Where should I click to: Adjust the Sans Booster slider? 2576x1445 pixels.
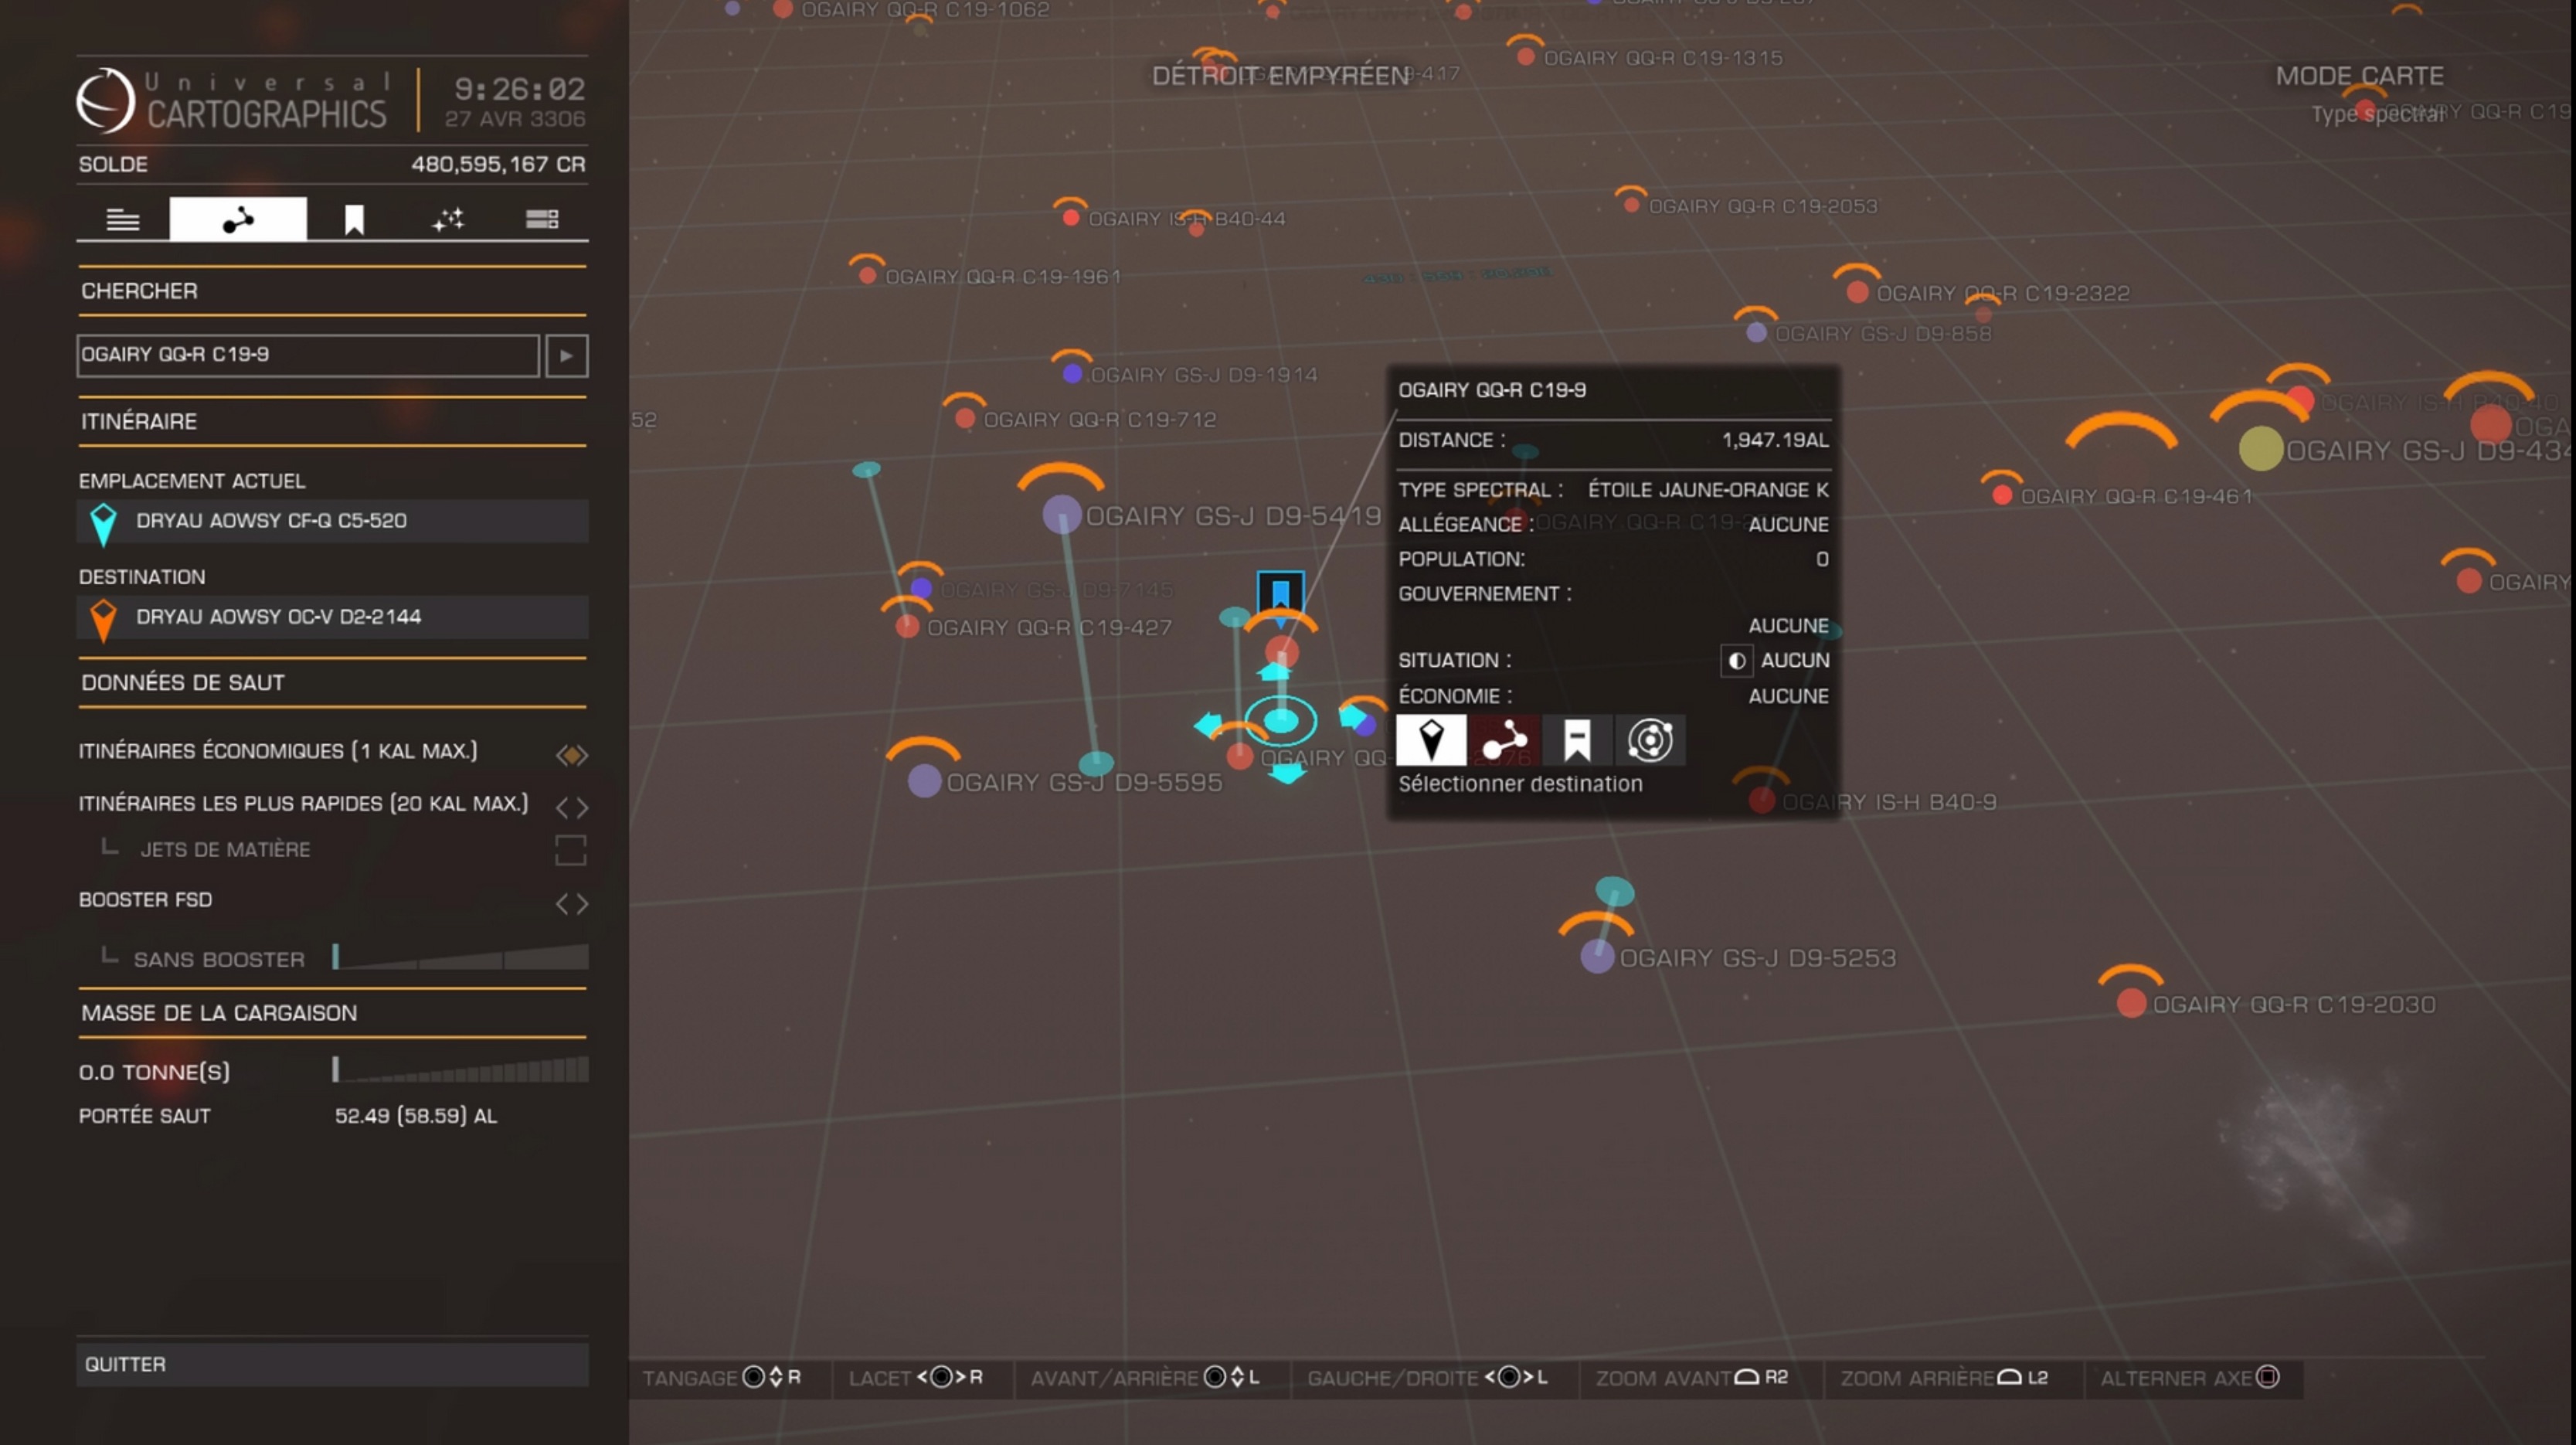click(461, 957)
